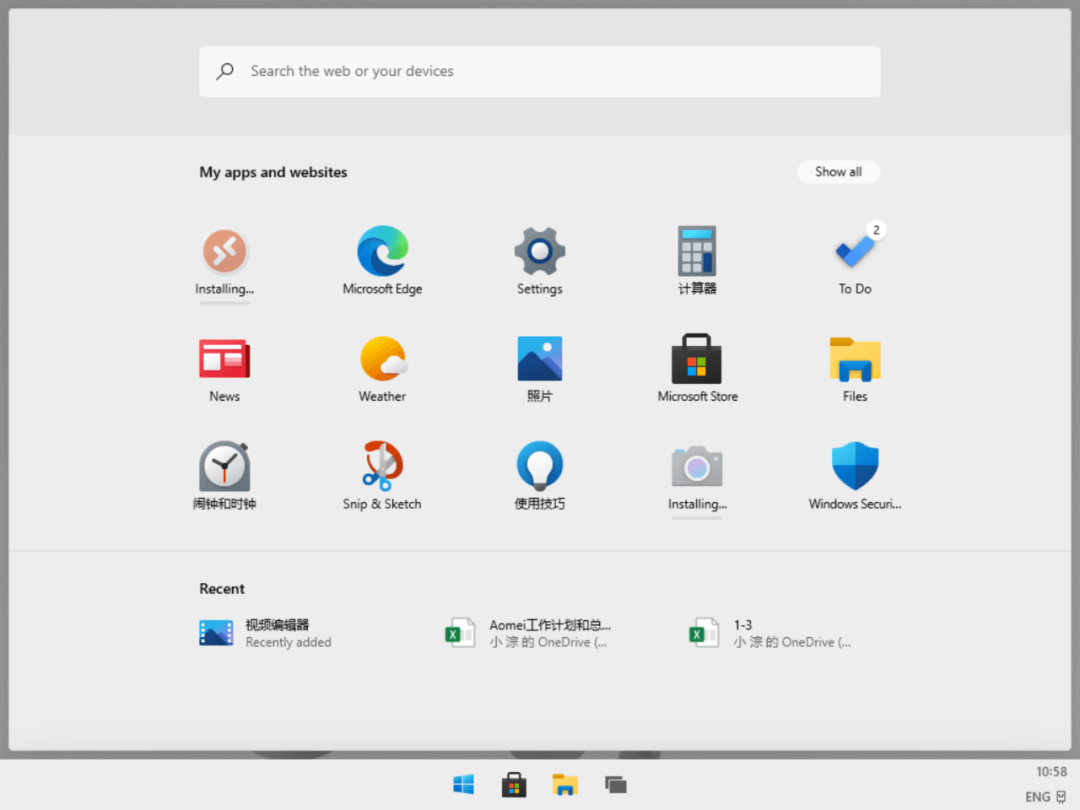1080x810 pixels.
Task: Click Show all apps button
Action: coord(838,172)
